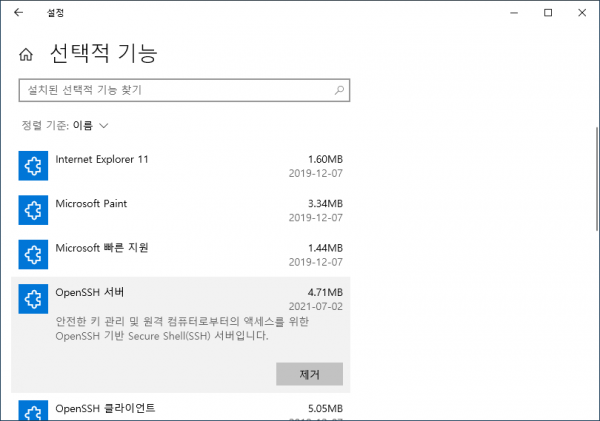Expand the Microsoft 빠른 지원 entry name
600x421 pixels.
point(102,247)
